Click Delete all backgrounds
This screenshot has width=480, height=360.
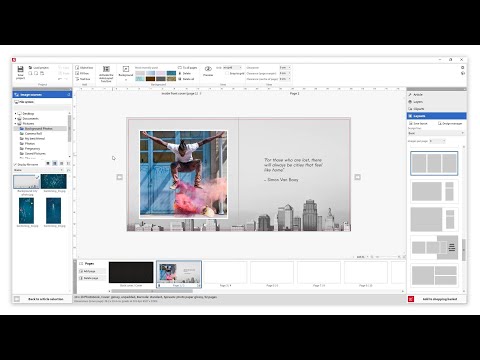[186, 79]
